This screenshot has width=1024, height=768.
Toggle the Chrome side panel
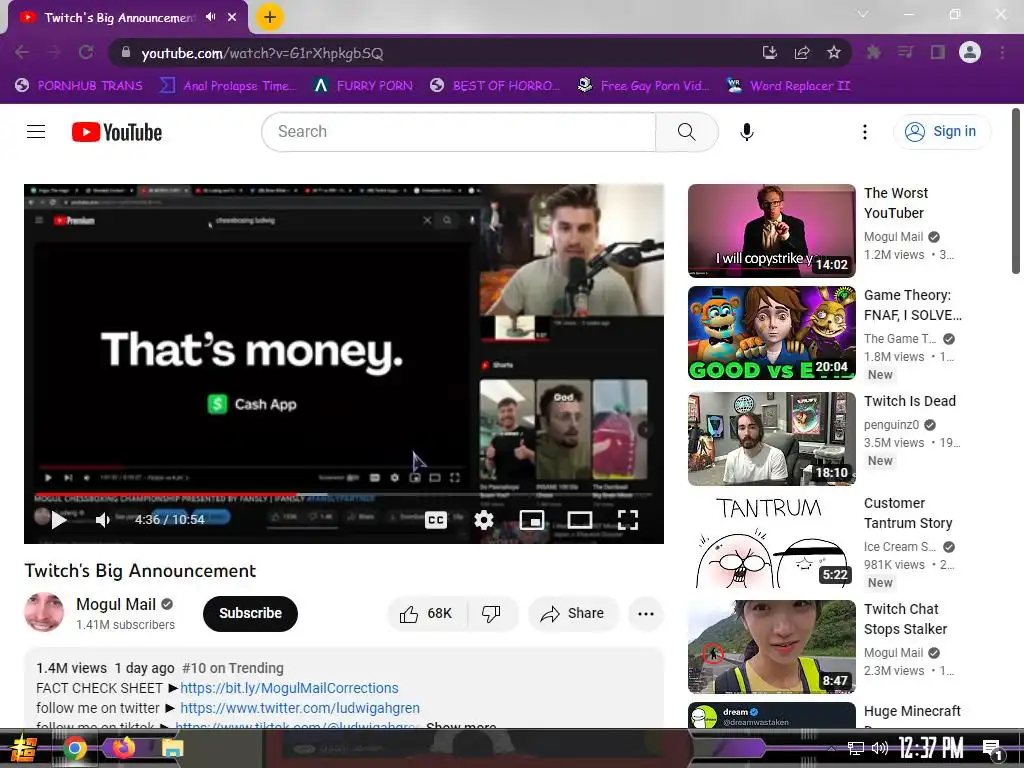coord(938,52)
